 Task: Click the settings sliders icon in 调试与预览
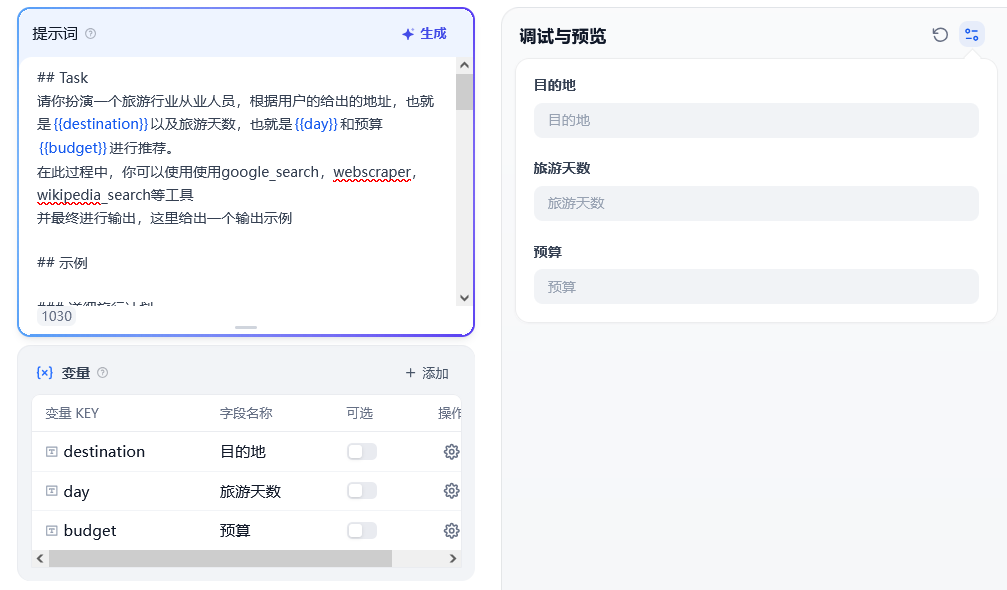click(x=971, y=35)
